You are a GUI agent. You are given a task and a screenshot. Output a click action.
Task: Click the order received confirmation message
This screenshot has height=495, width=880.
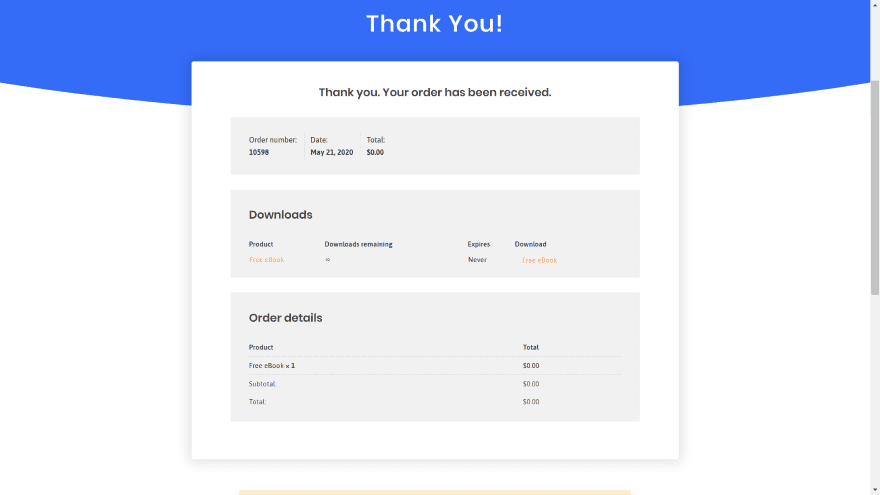[434, 92]
